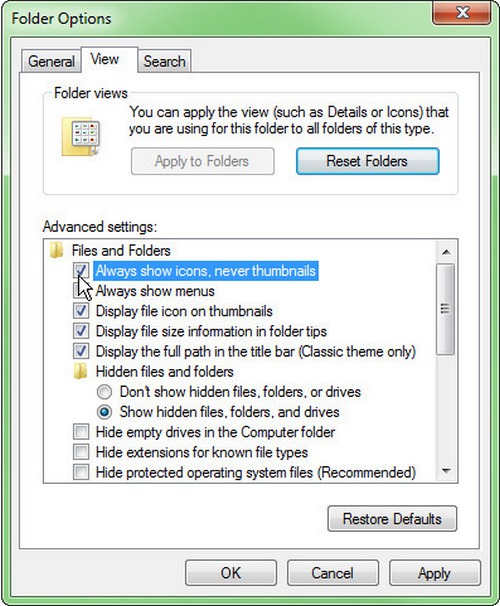Click the scroll up arrow in Advanced settings

click(x=446, y=252)
